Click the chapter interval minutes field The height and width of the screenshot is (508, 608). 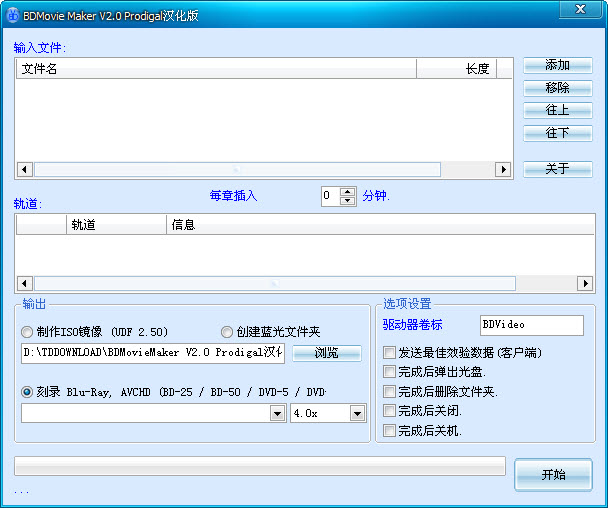tap(331, 196)
